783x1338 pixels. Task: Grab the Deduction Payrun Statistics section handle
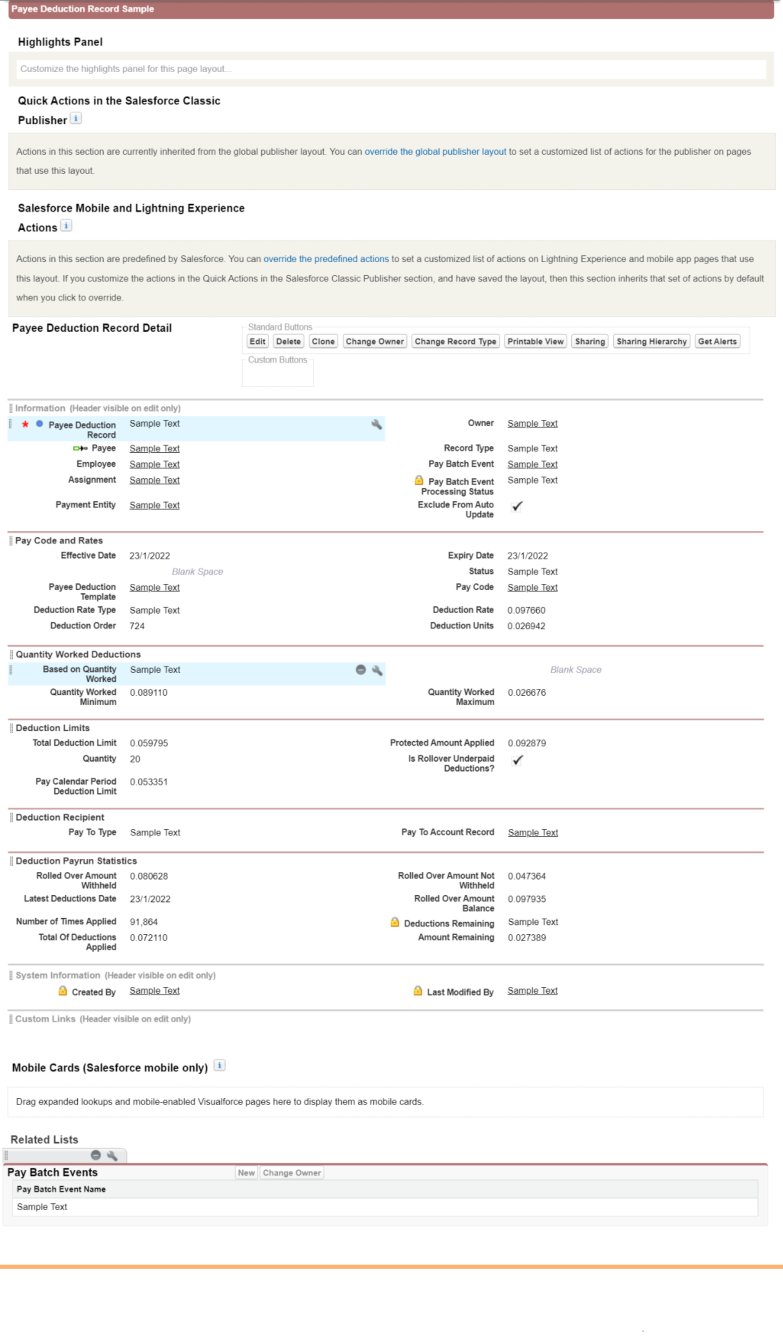click(11, 861)
